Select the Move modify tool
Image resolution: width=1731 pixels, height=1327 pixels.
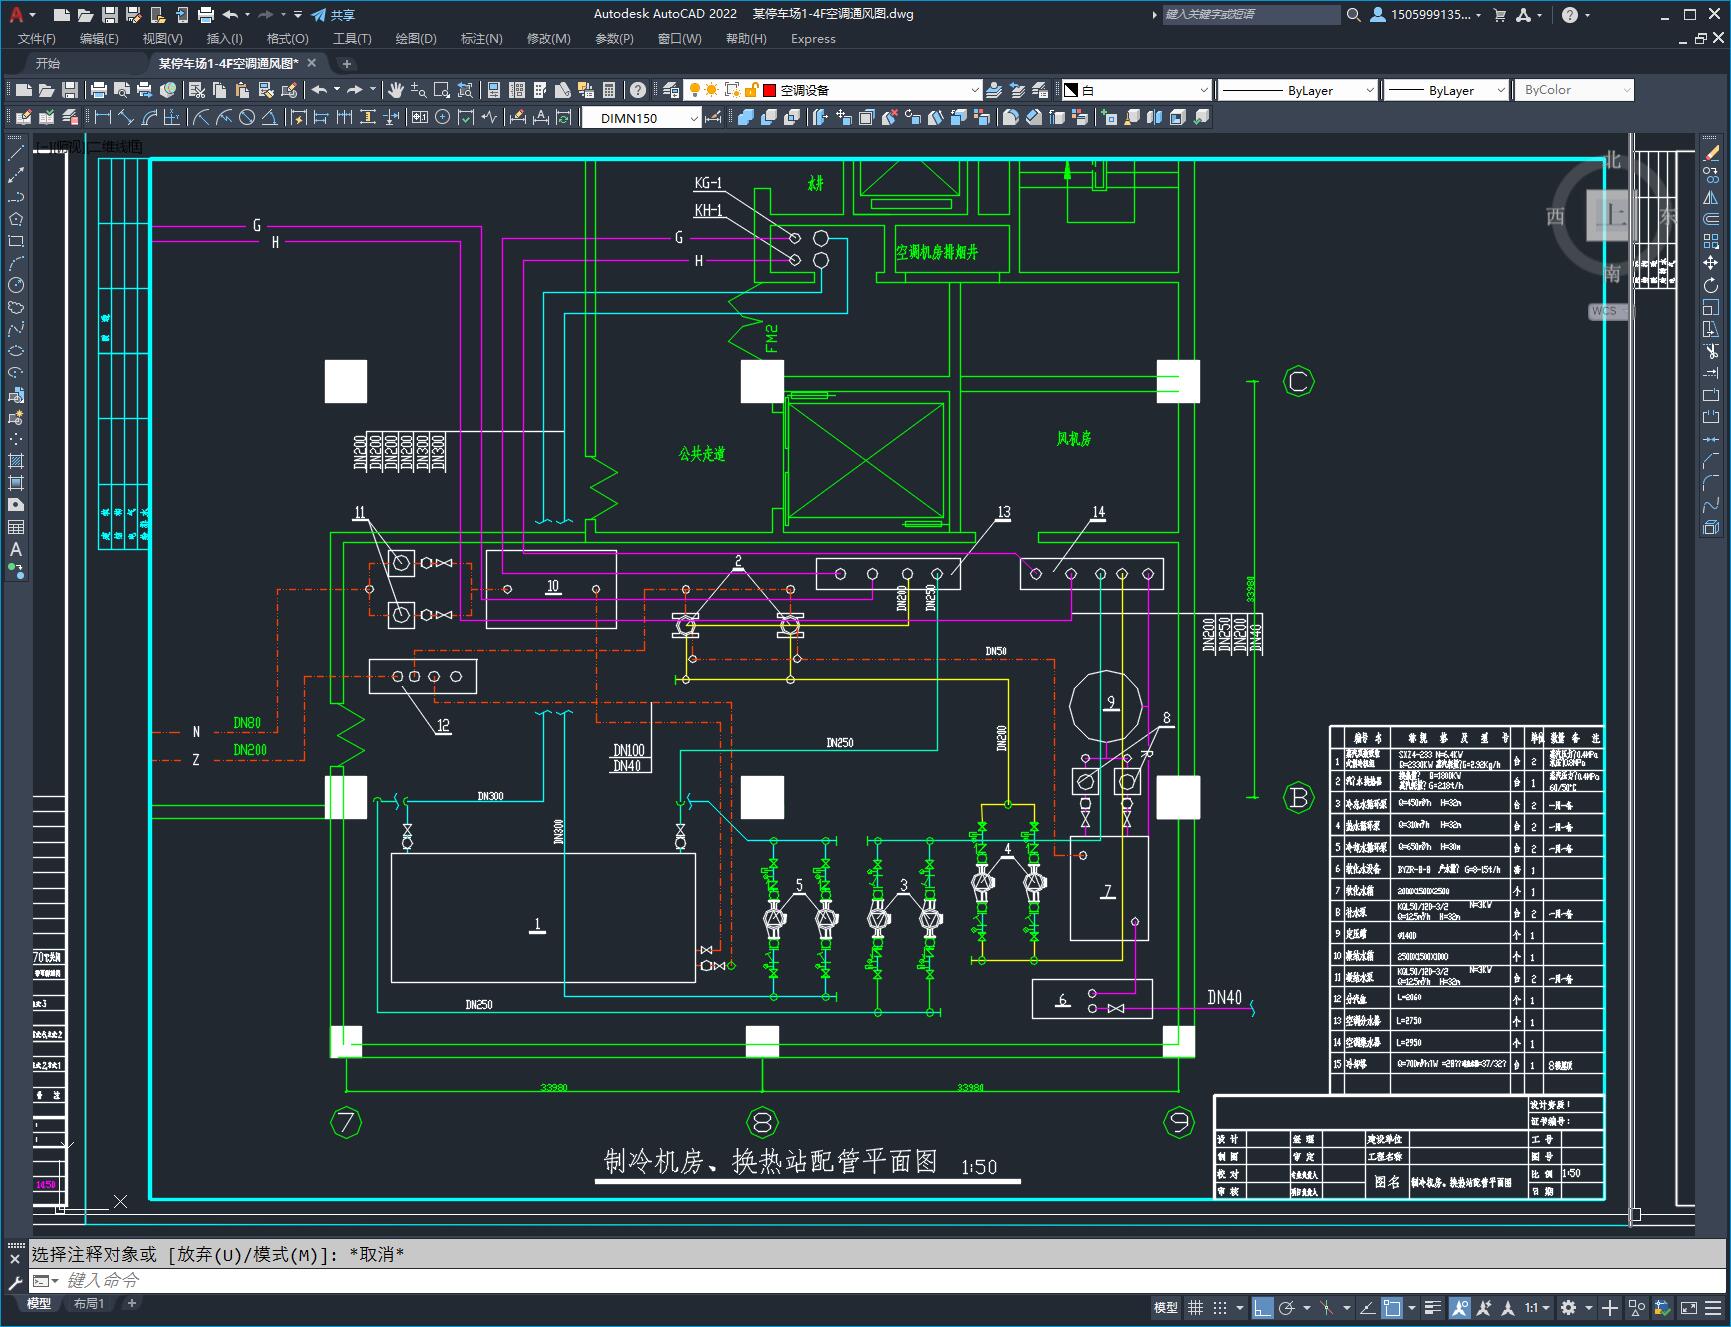[x=1712, y=263]
